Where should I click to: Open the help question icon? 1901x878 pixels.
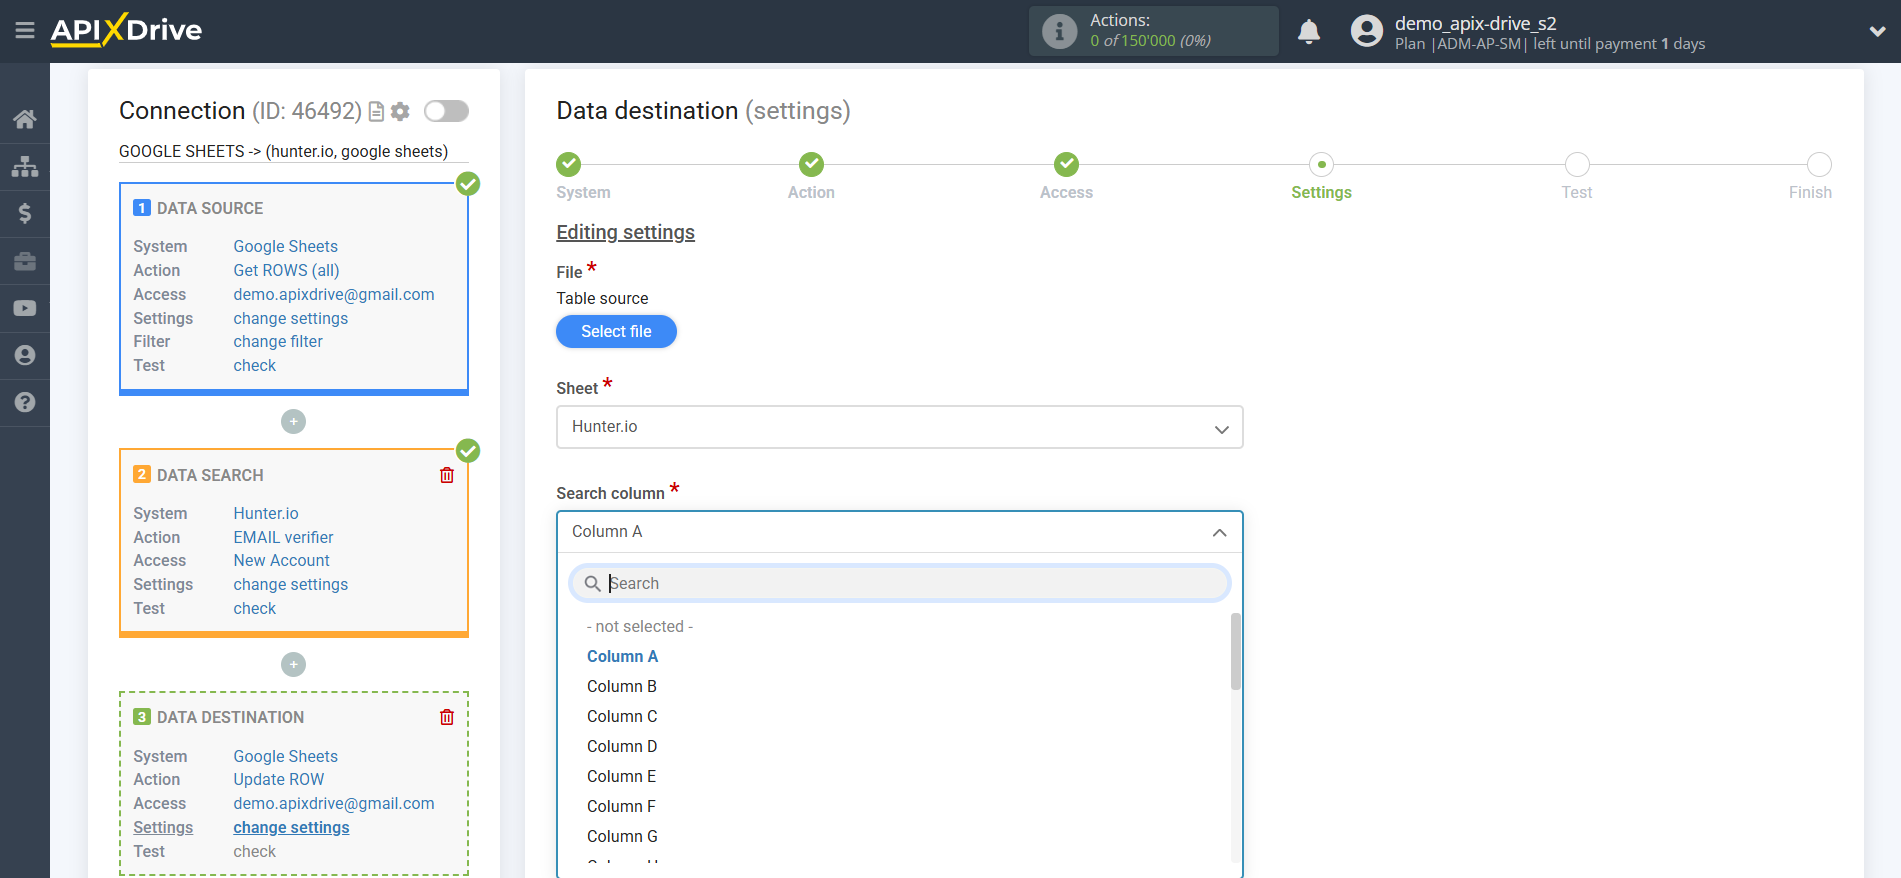coord(25,402)
